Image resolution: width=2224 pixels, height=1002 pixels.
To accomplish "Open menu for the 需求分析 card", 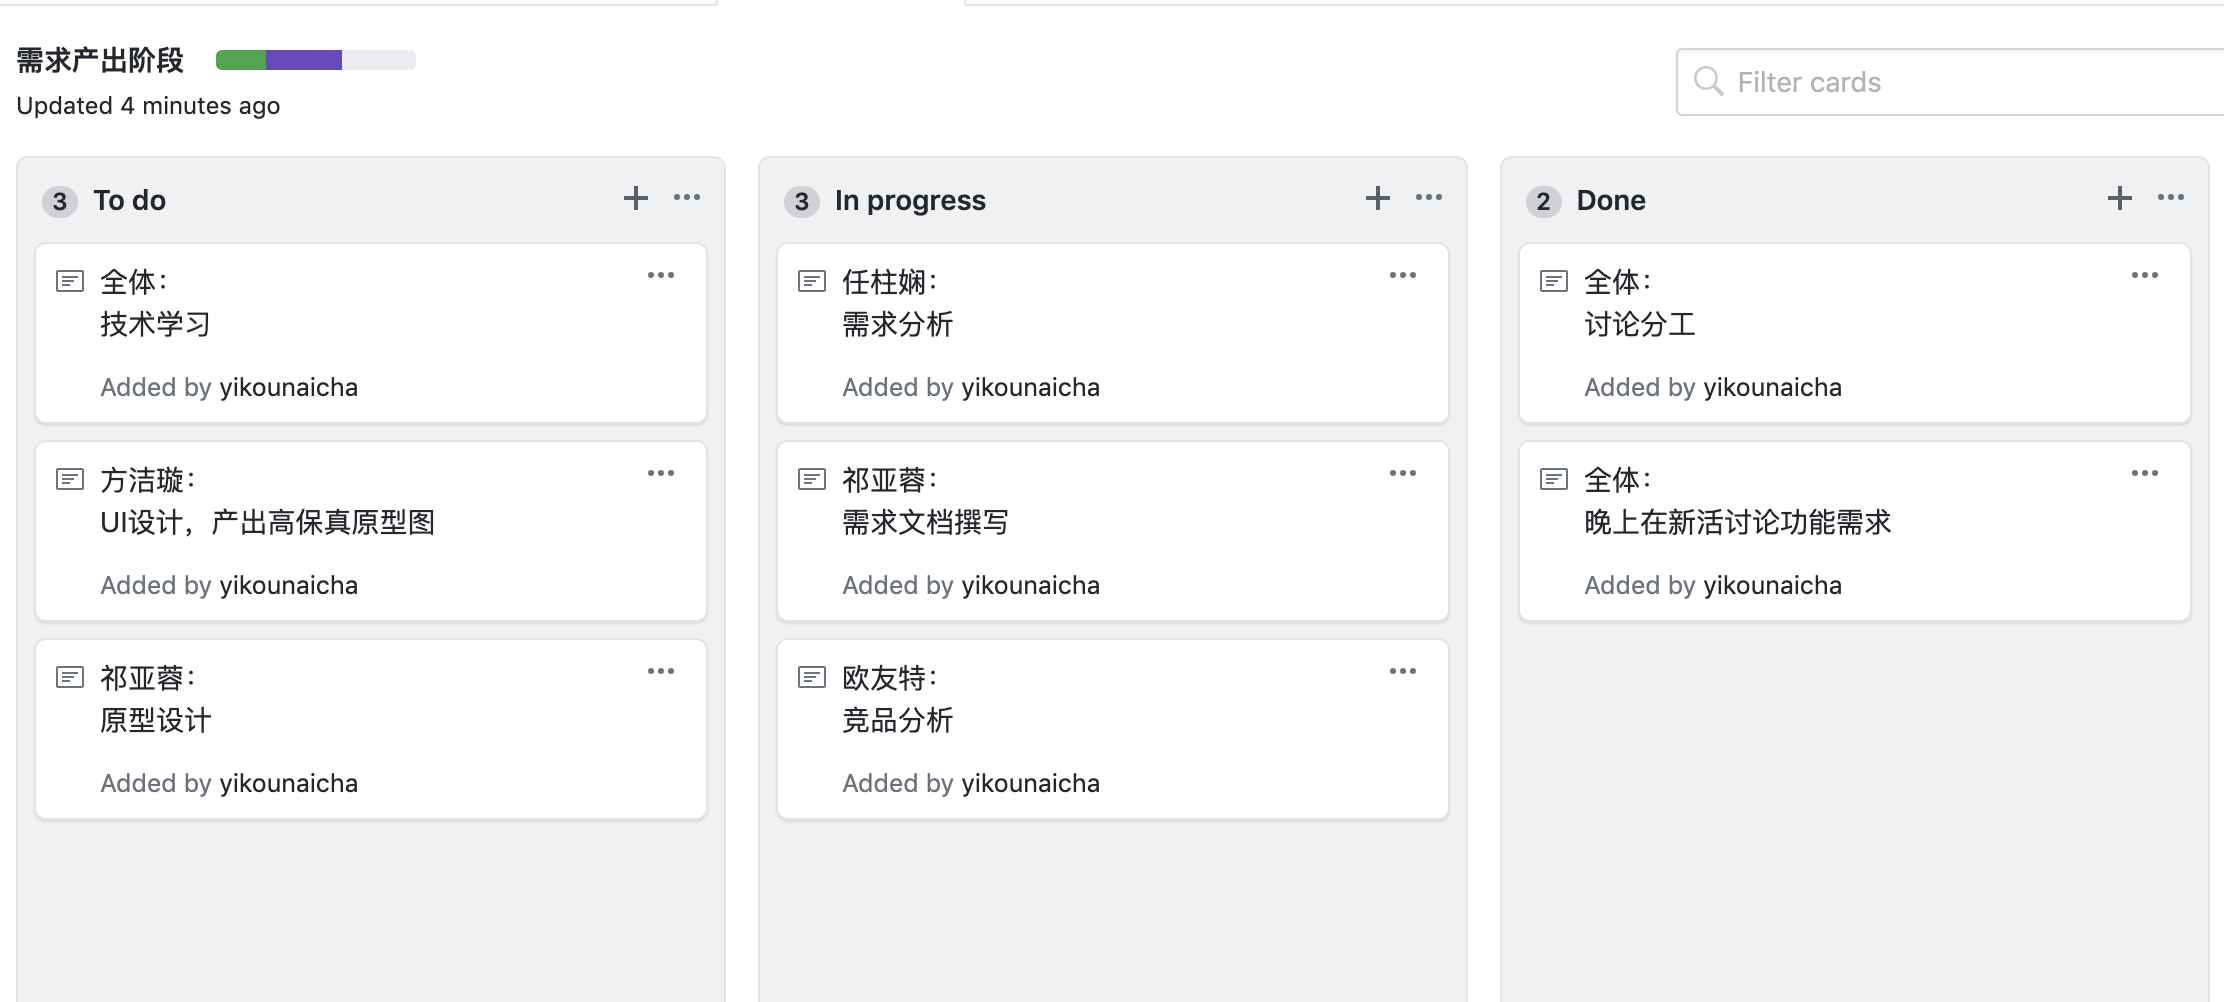I will coord(1403,275).
